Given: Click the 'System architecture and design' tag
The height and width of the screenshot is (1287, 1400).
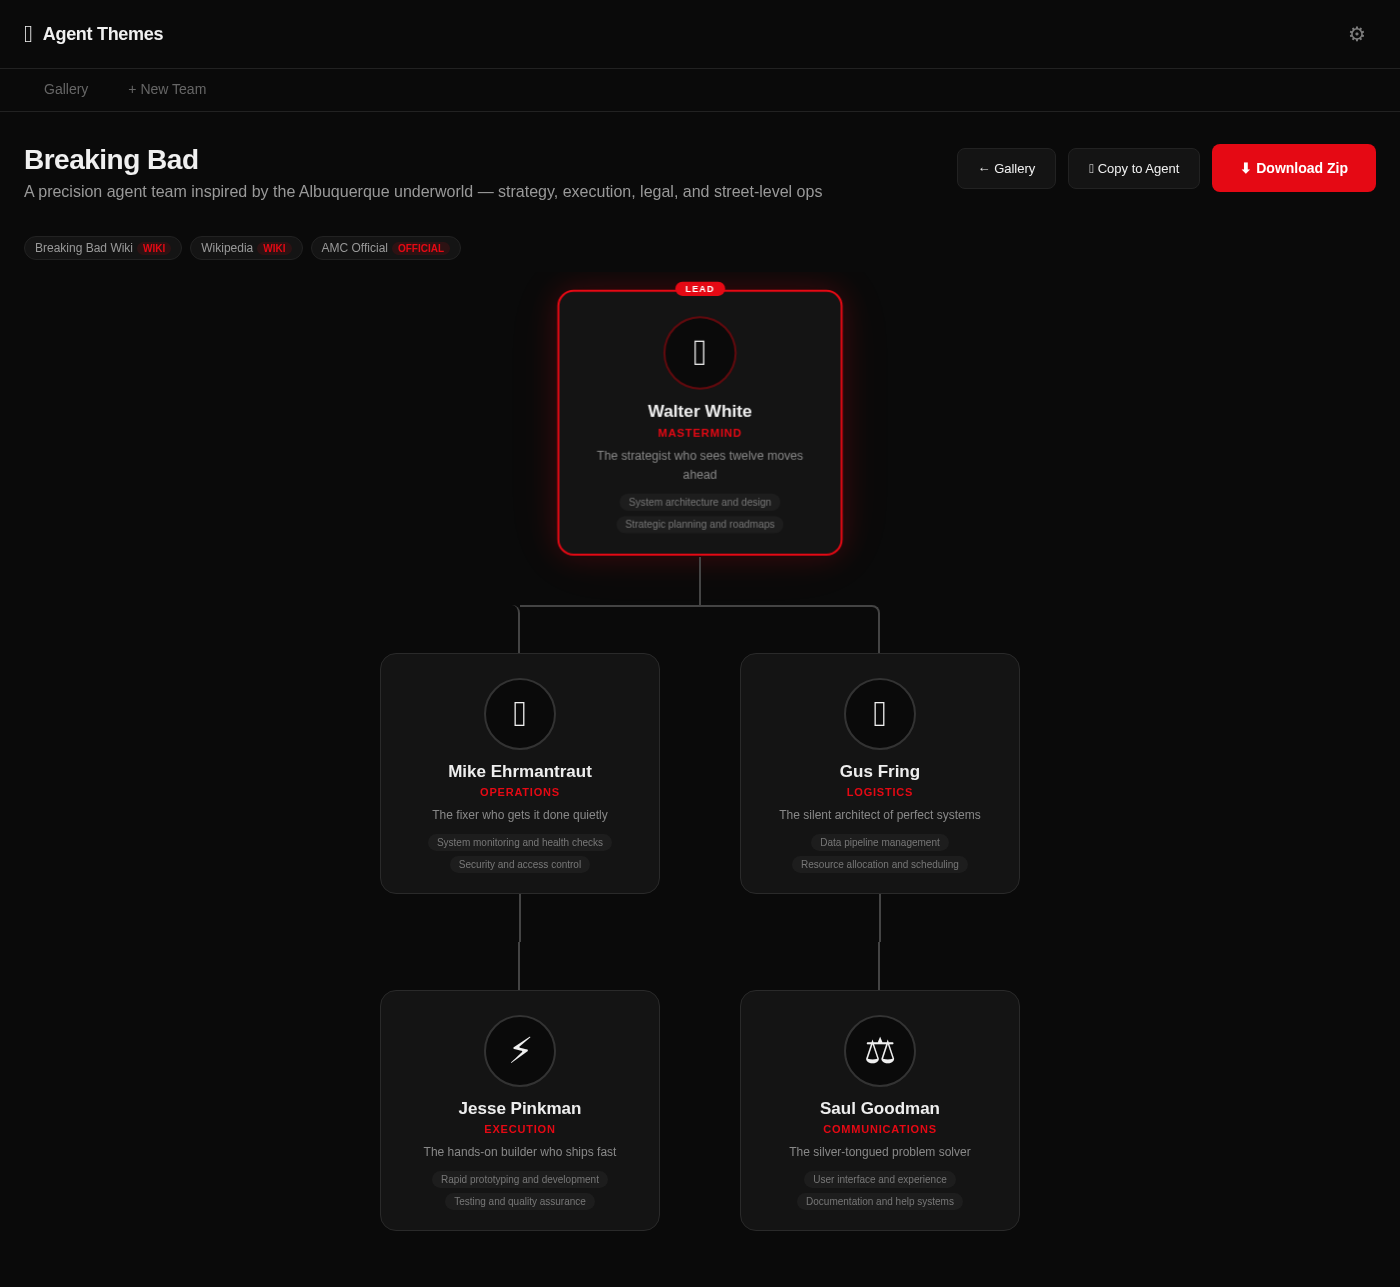Looking at the screenshot, I should click(700, 502).
